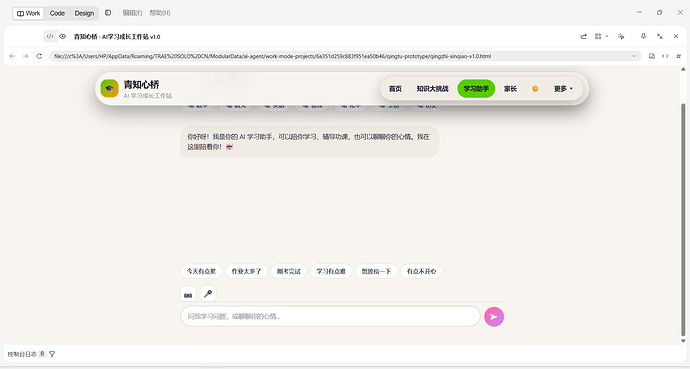Focus the chat question input field

(x=330, y=316)
